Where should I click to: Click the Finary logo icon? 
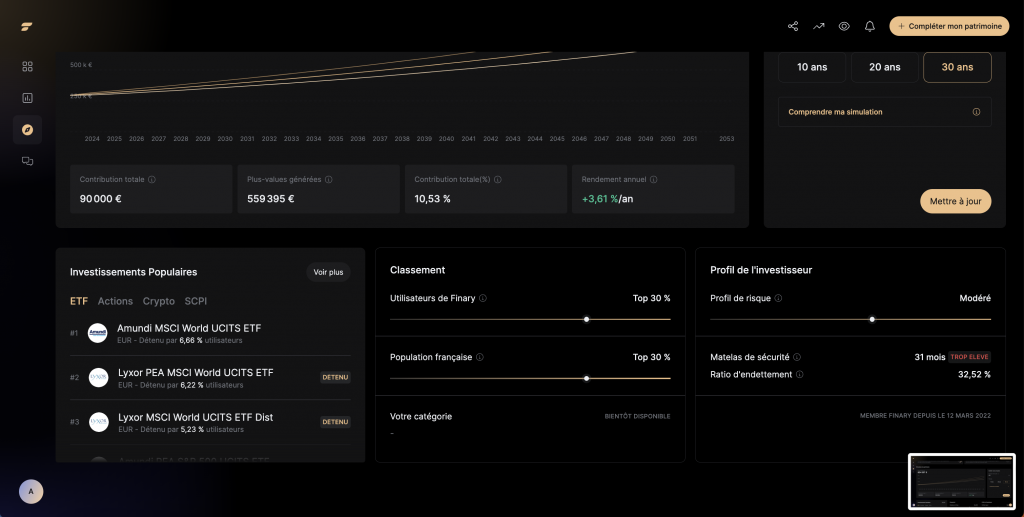pos(27,27)
